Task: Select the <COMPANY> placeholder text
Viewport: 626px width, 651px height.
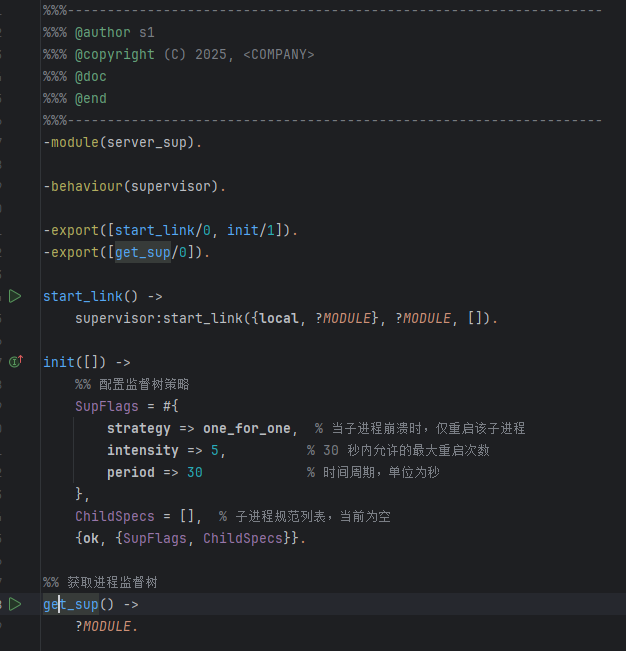Action: pos(279,54)
